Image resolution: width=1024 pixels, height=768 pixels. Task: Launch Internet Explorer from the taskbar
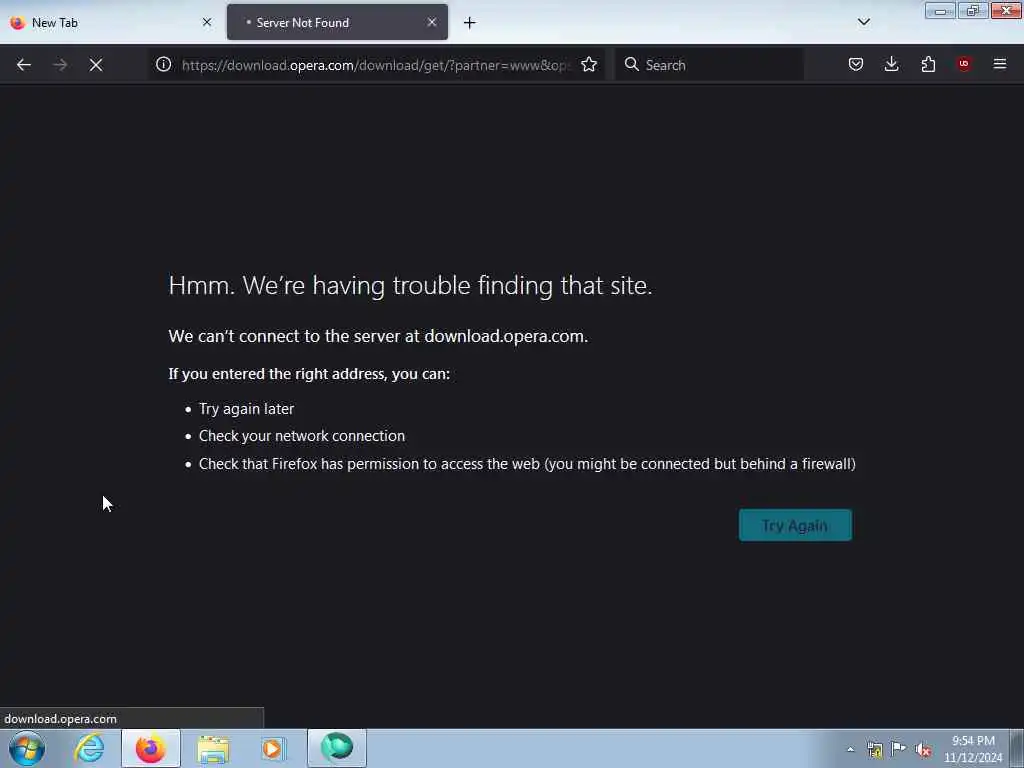(89, 748)
